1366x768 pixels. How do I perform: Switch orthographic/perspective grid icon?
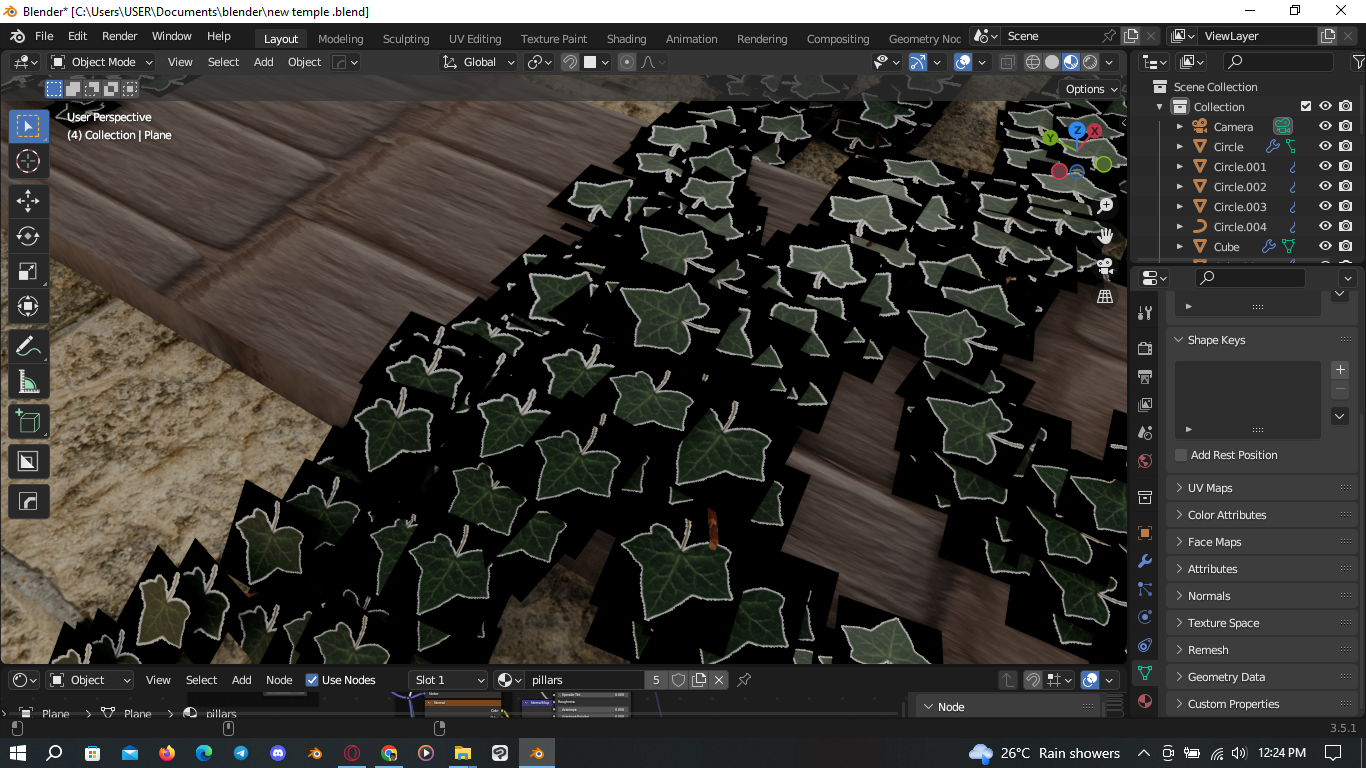pyautogui.click(x=1105, y=297)
